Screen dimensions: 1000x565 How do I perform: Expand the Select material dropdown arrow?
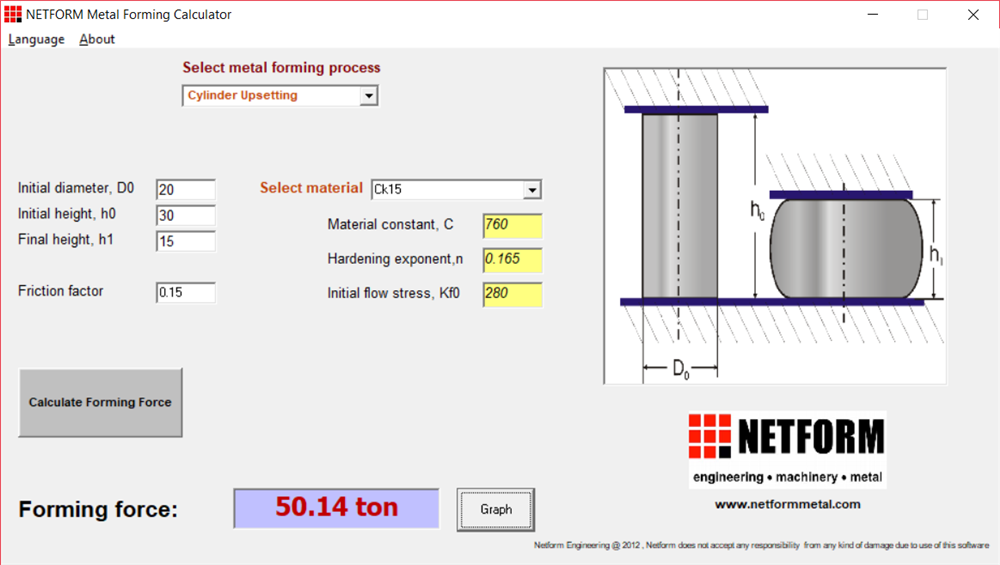531,190
